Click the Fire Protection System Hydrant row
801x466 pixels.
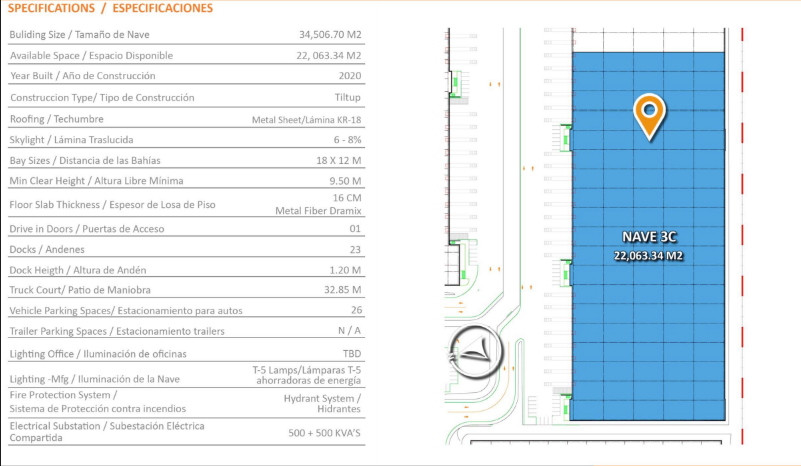coord(186,403)
